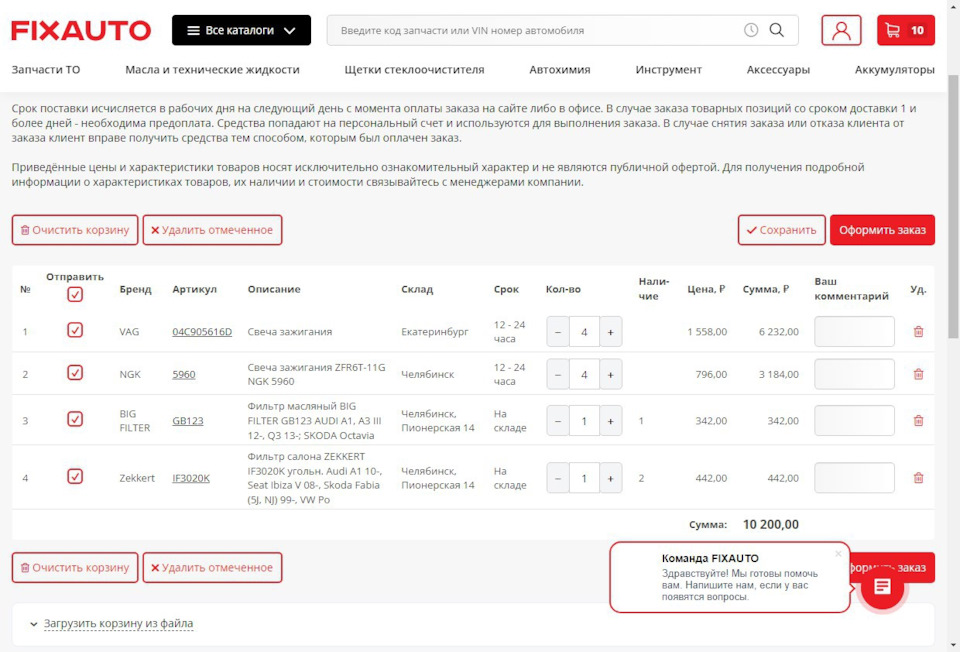Increase quantity for VAG 04C905616D

(x=610, y=332)
